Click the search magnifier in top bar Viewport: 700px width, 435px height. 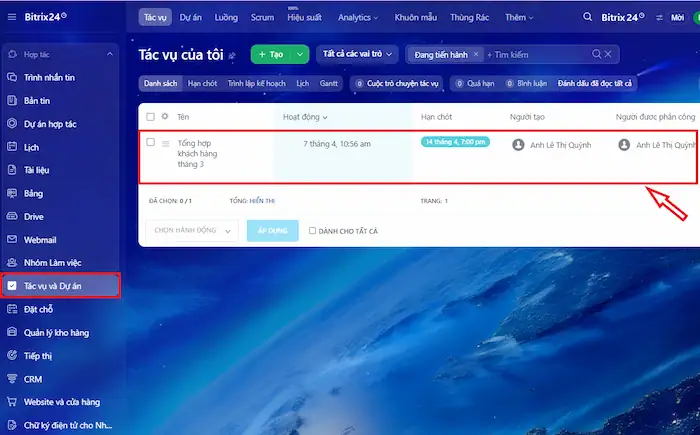pyautogui.click(x=588, y=17)
